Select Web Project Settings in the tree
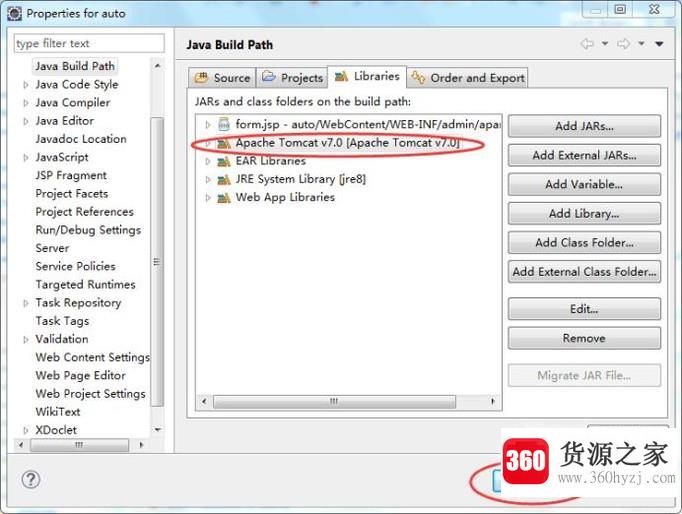Image resolution: width=682 pixels, height=514 pixels. [x=90, y=394]
